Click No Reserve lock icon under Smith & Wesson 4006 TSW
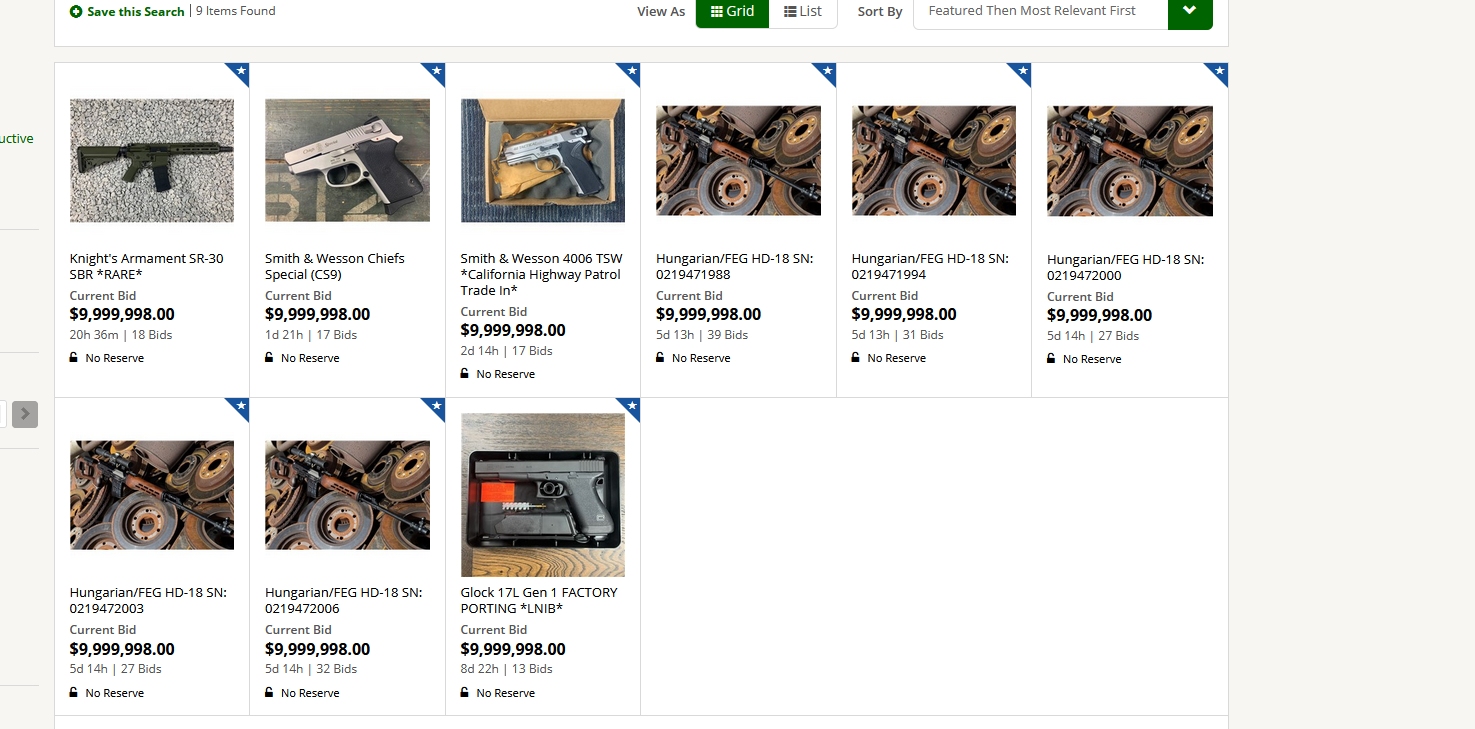This screenshot has height=729, width=1475. click(465, 373)
